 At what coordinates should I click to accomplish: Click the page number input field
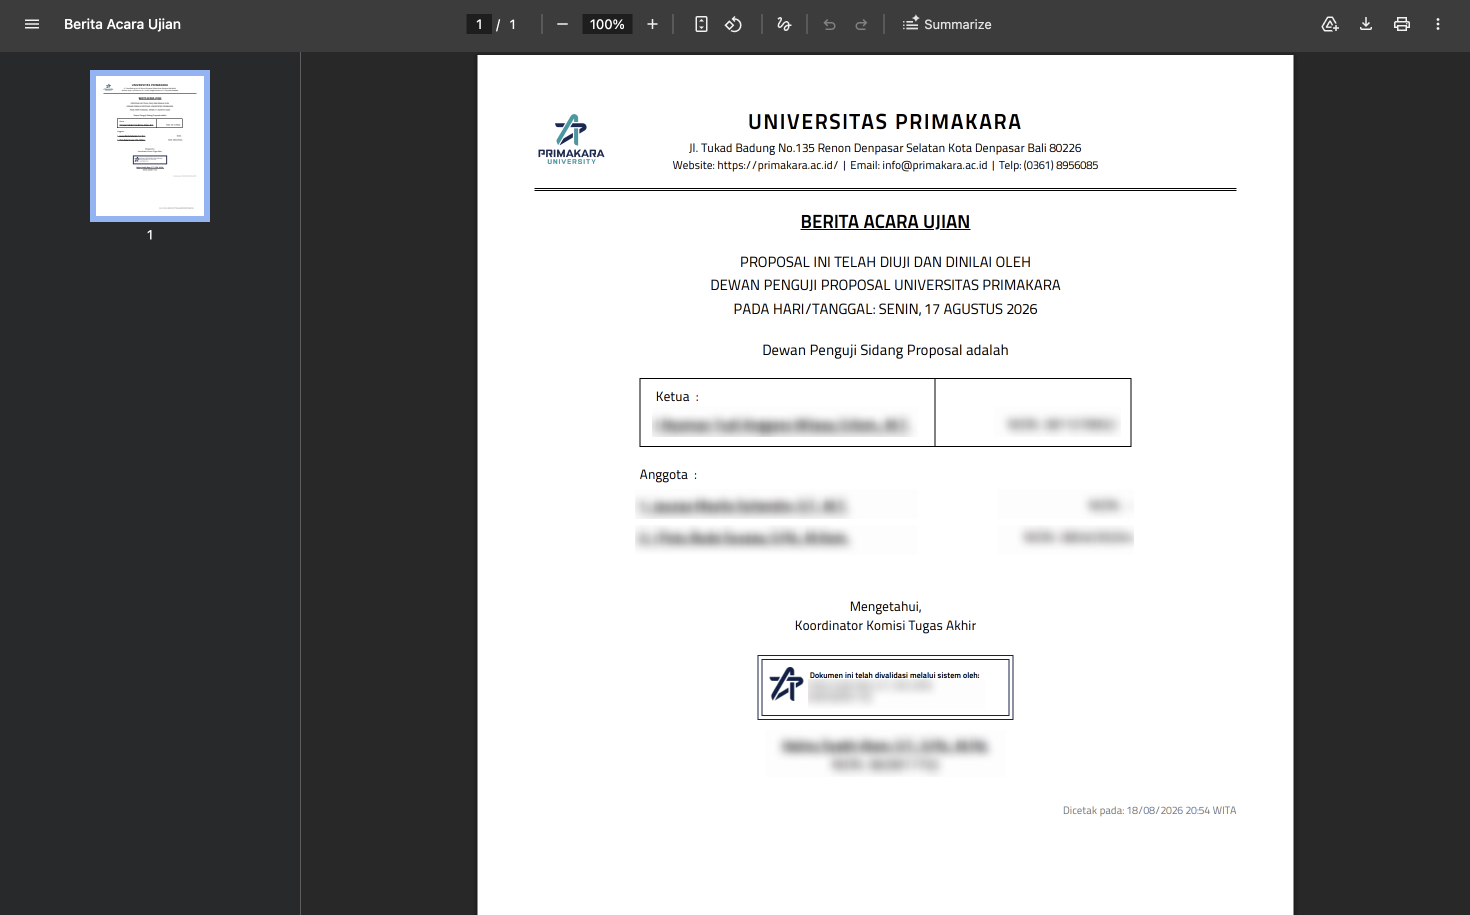tap(479, 24)
